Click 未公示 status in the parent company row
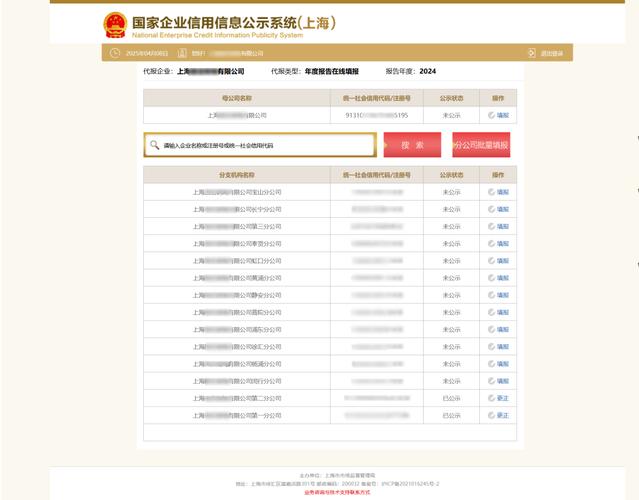 pyautogui.click(x=451, y=115)
